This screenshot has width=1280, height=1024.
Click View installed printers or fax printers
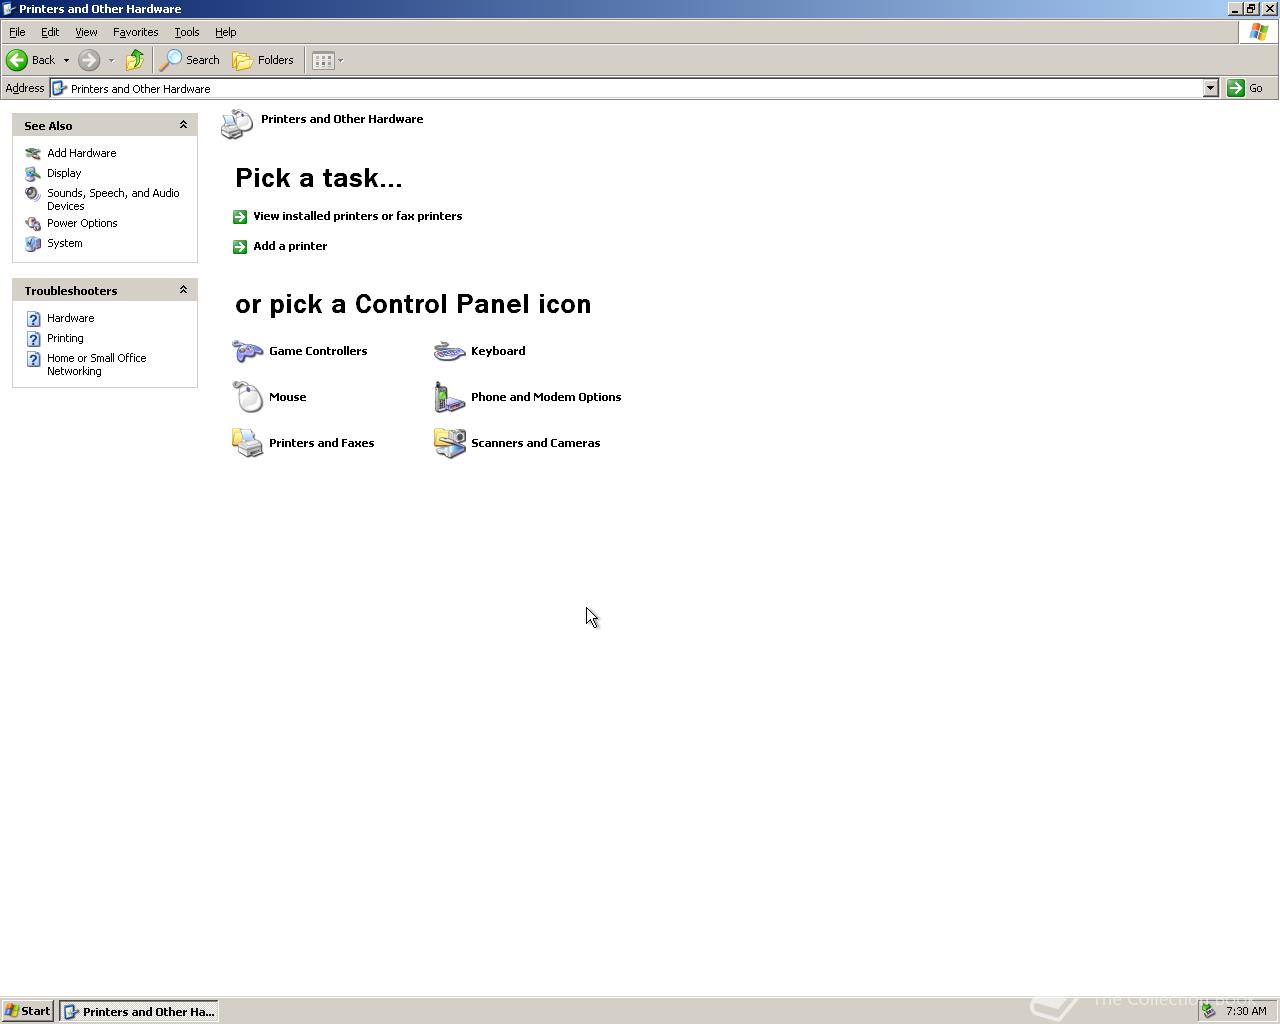[357, 216]
